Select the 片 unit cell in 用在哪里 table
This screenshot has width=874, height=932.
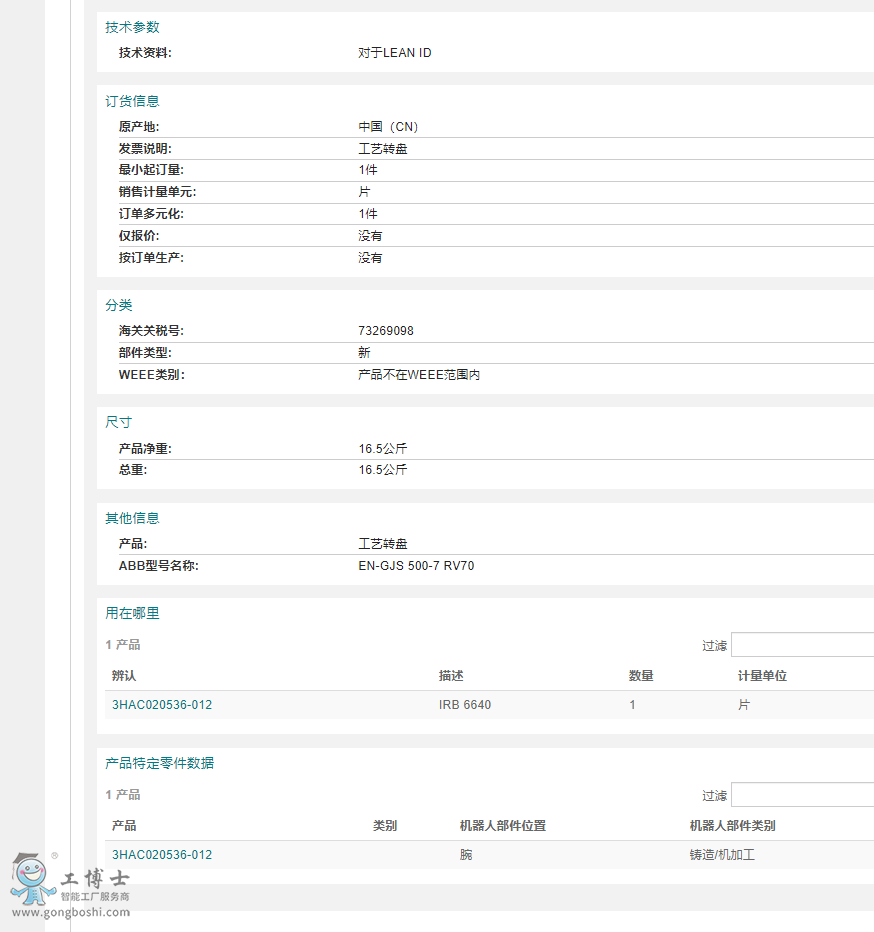tap(744, 705)
